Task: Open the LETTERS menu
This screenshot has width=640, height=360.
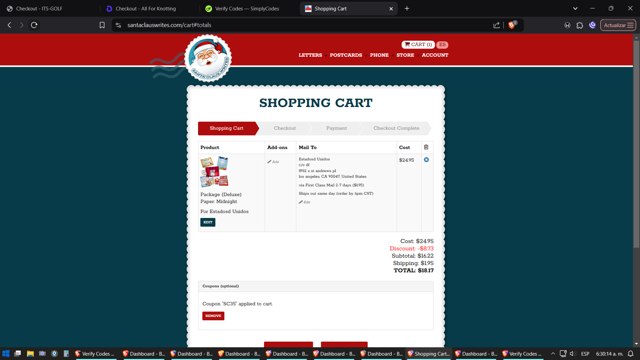Action: 310,55
